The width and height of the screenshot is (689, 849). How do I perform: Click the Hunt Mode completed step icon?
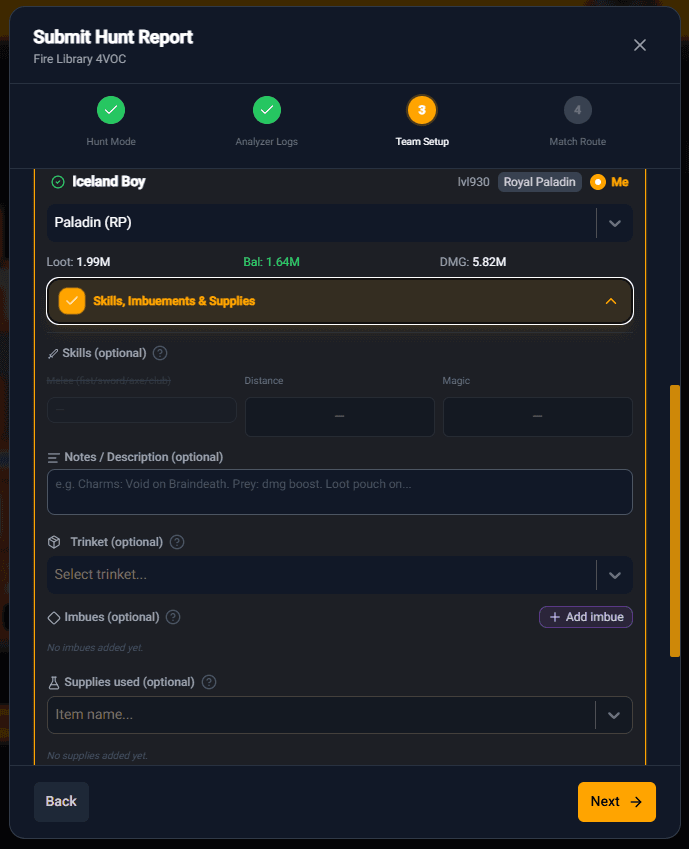point(111,110)
